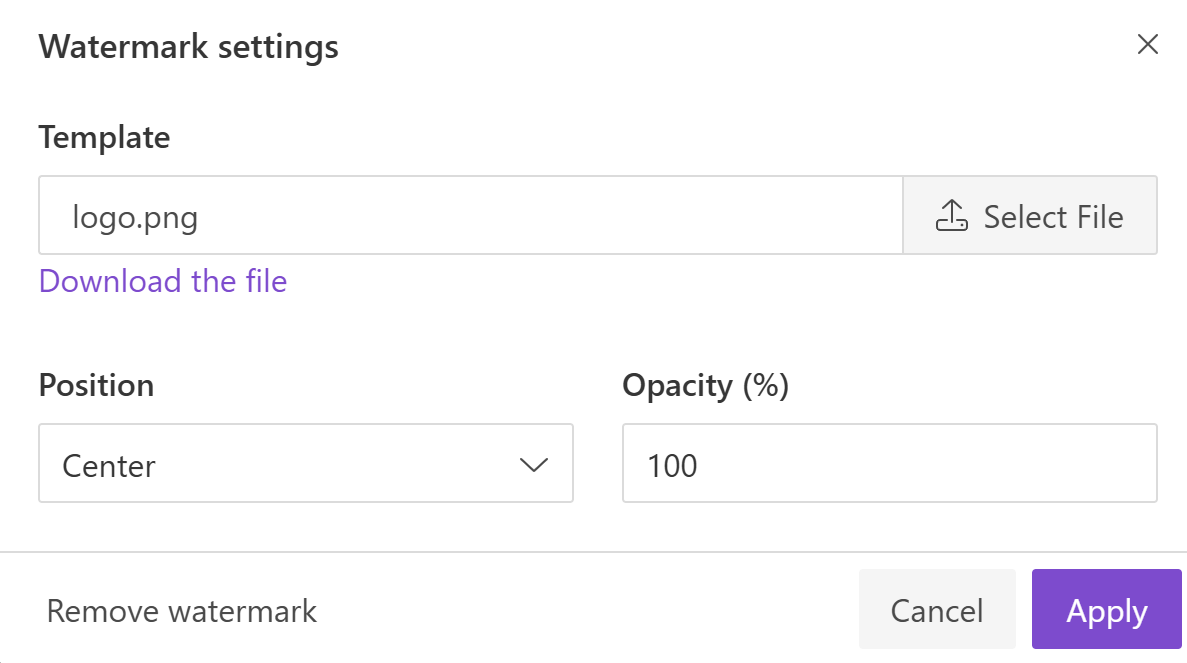Click the Watermark settings title text
Image resolution: width=1187 pixels, height=663 pixels.
tap(188, 47)
